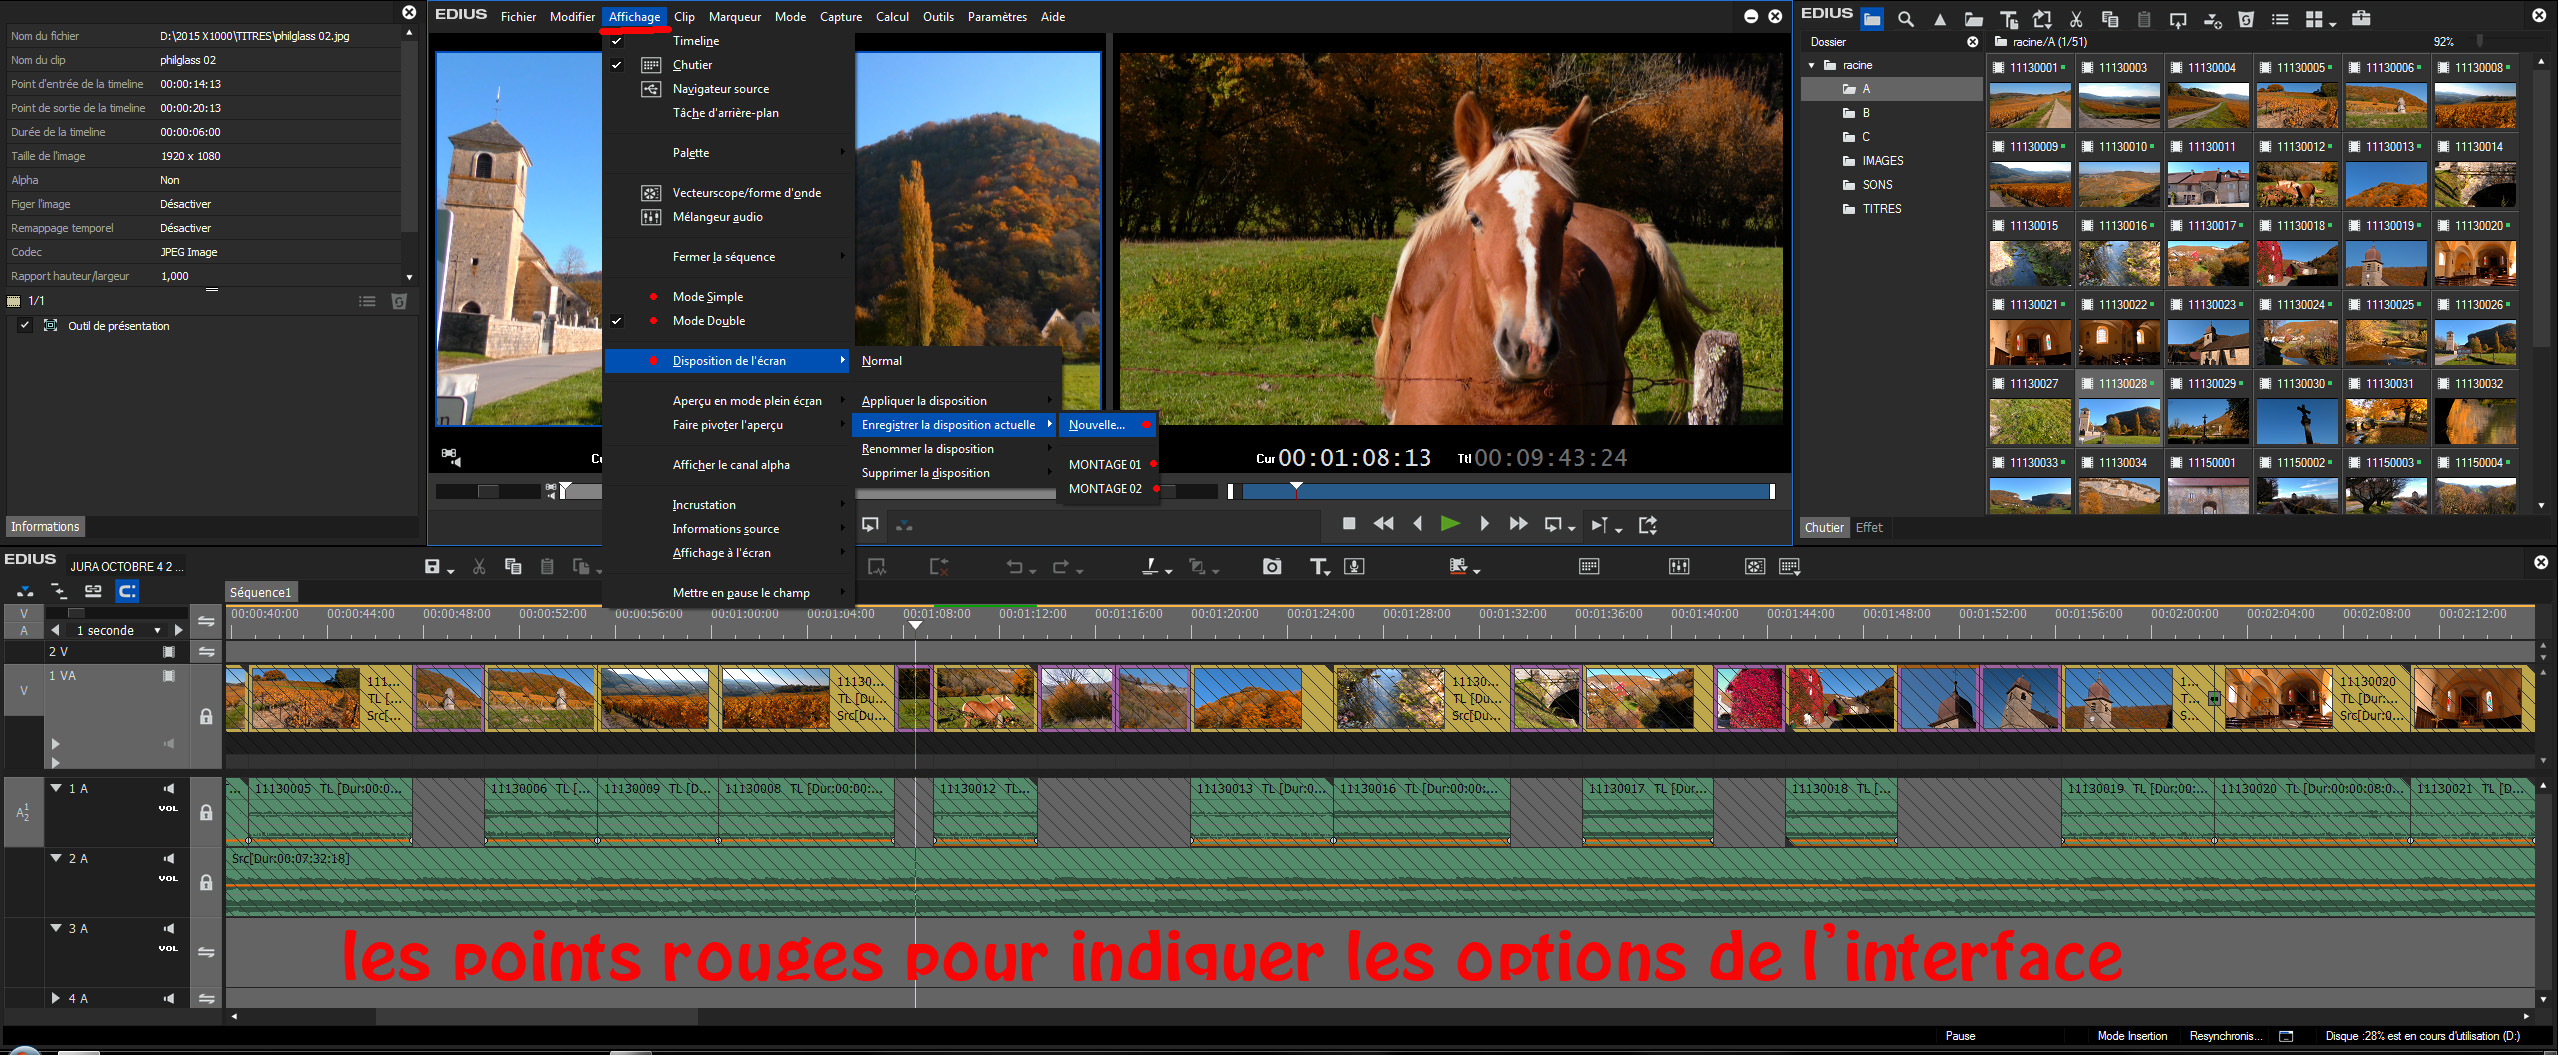The width and height of the screenshot is (2558, 1055).
Task: Open the '1 seconde' timeline scale dropdown
Action: coord(157,631)
